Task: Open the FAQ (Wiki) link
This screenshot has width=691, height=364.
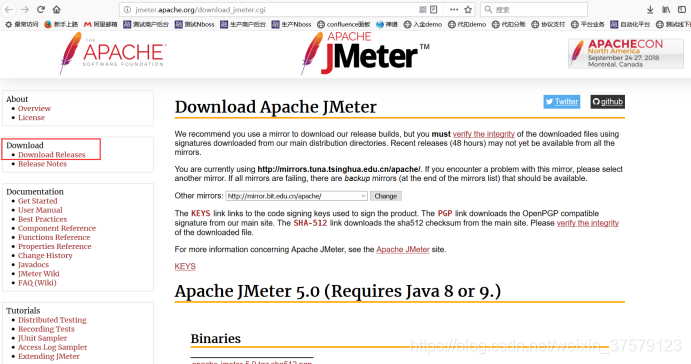Action: click(x=37, y=283)
